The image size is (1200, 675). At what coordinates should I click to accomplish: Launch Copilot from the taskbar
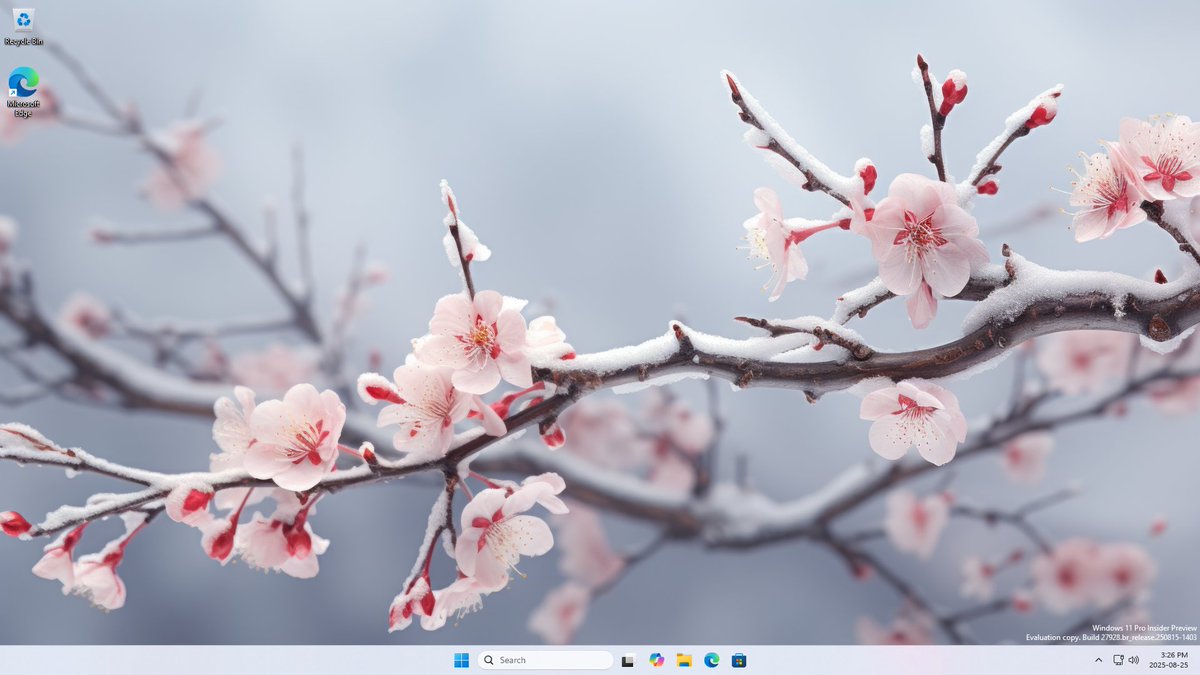[656, 660]
